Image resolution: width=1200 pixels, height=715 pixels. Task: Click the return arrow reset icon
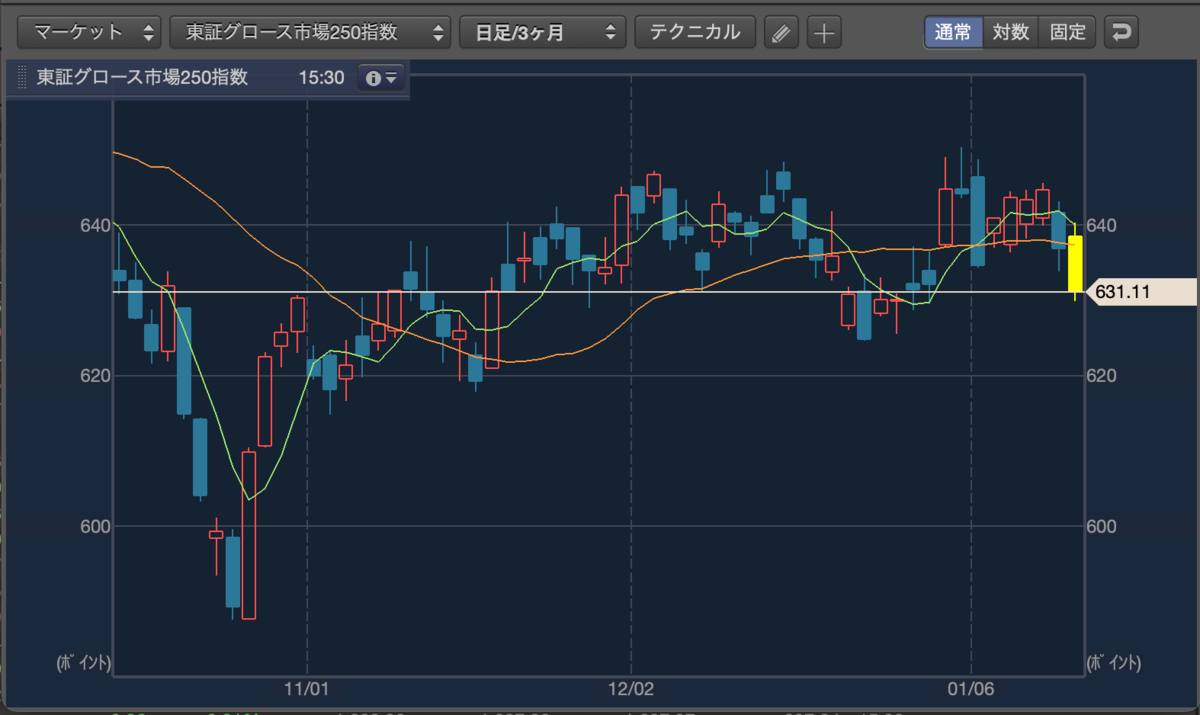tap(1121, 32)
